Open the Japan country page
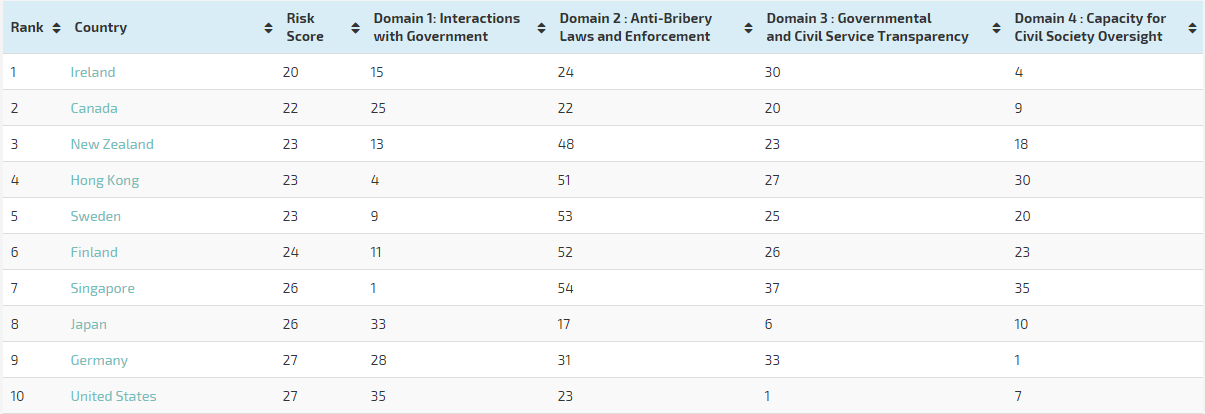This screenshot has height=414, width=1205. 89,324
